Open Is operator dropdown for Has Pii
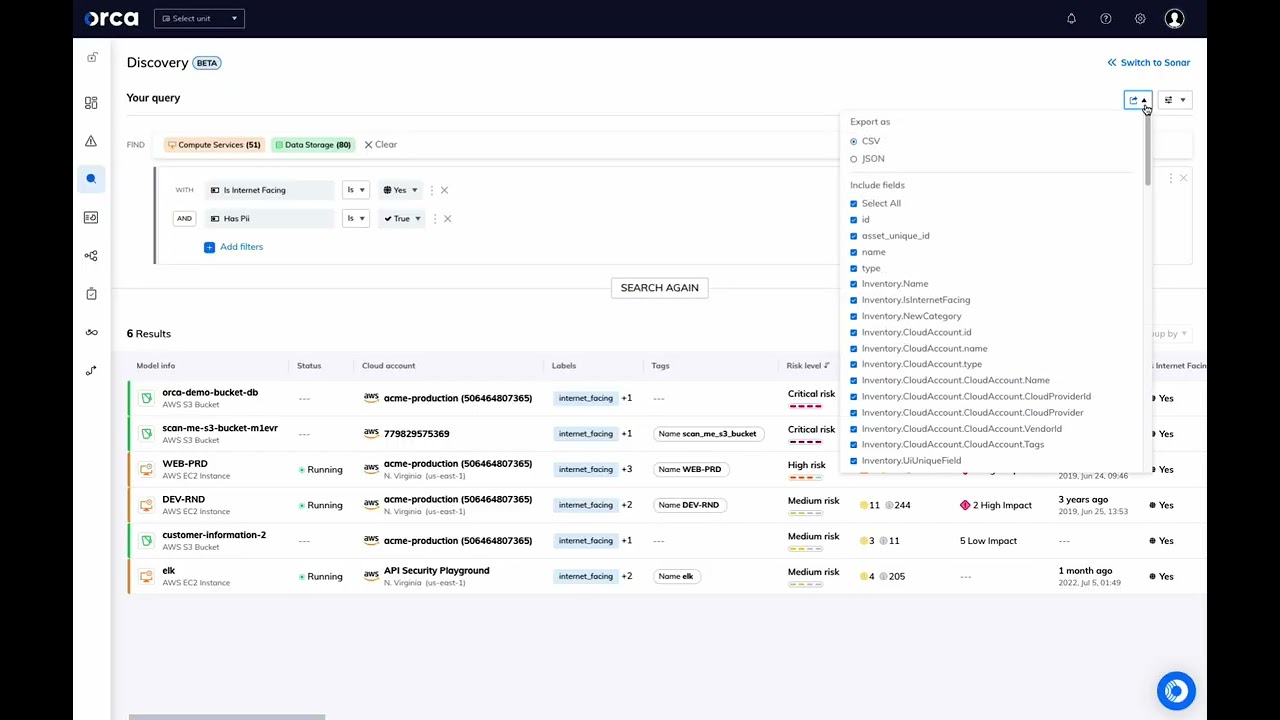 point(355,218)
